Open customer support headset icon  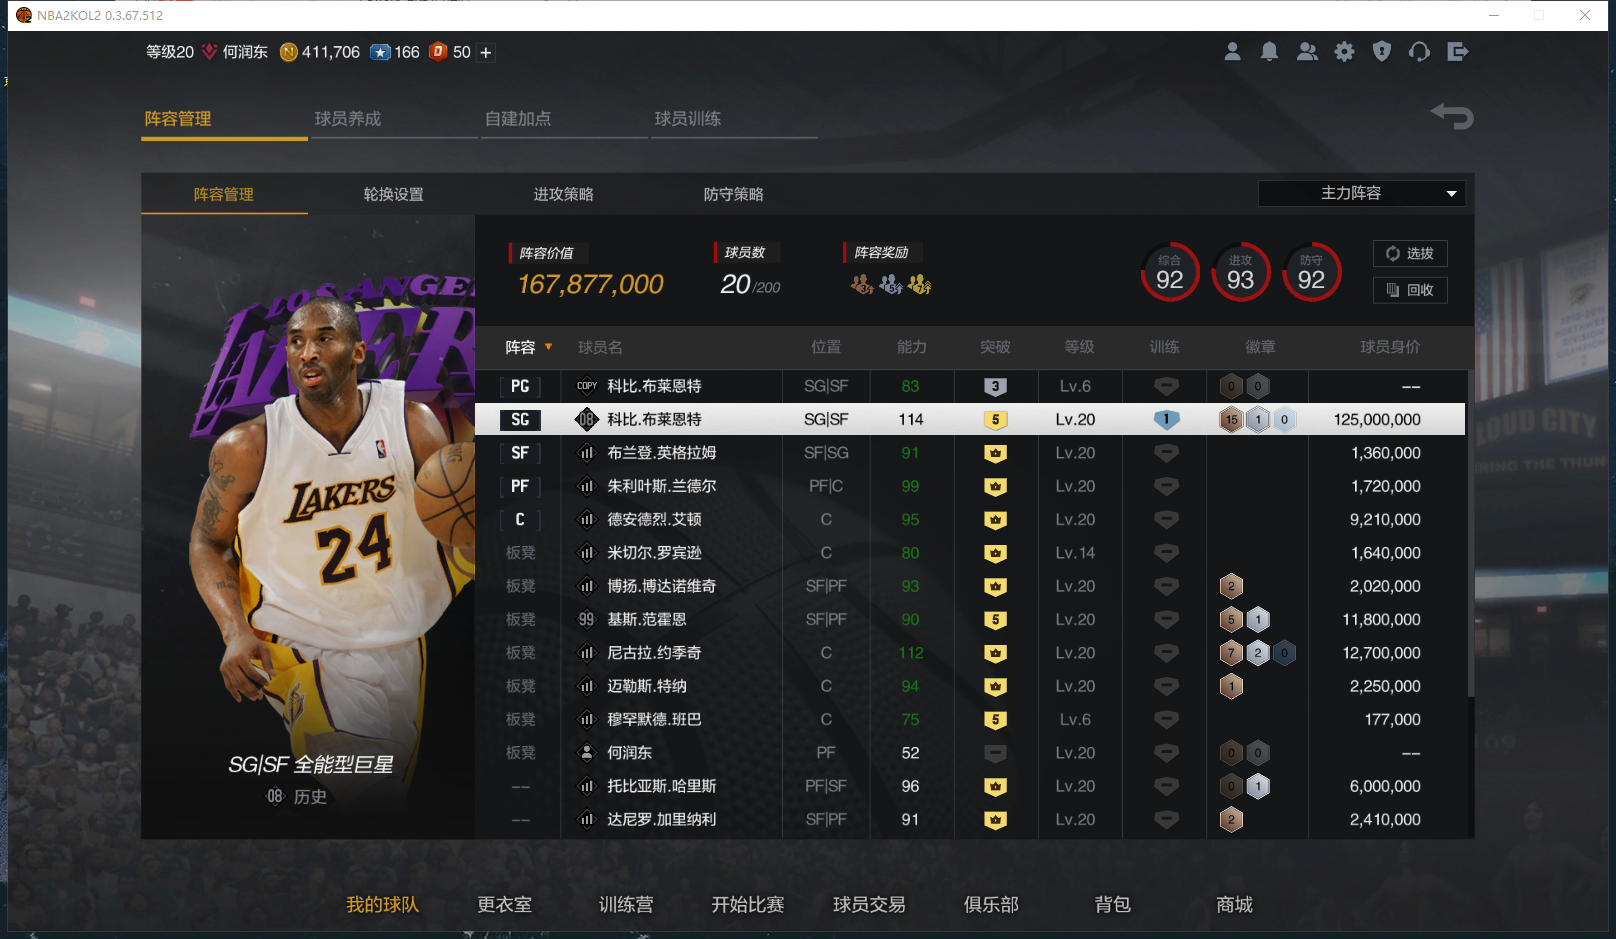[1419, 52]
